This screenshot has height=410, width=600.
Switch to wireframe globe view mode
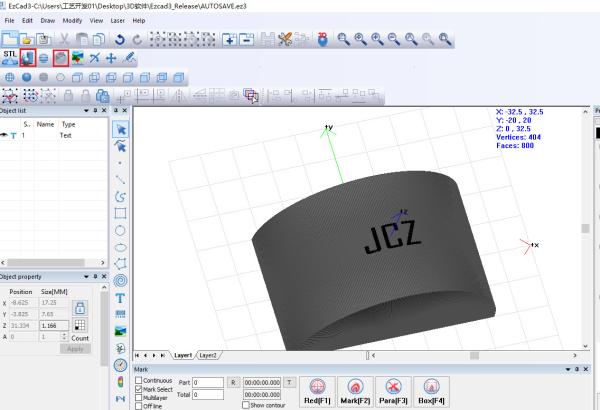pyautogui.click(x=10, y=78)
